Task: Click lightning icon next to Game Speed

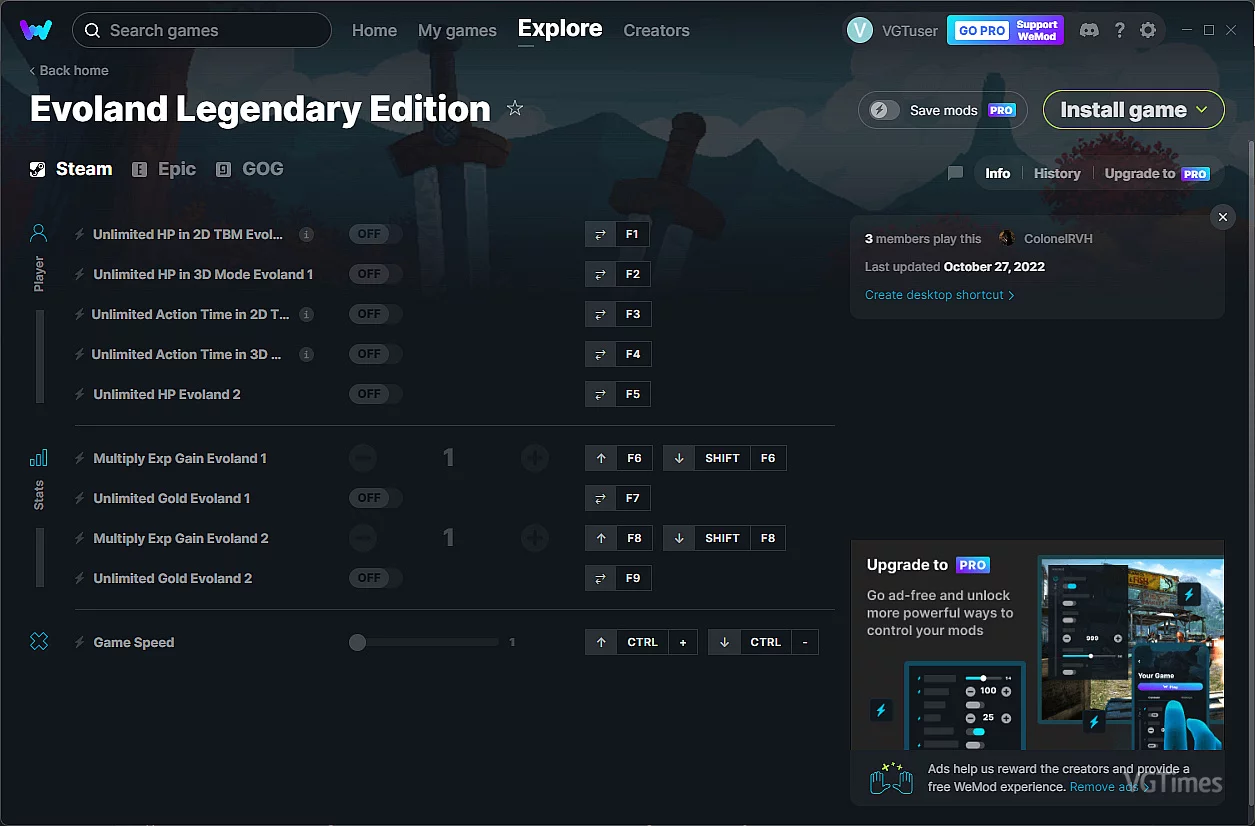Action: (x=80, y=642)
